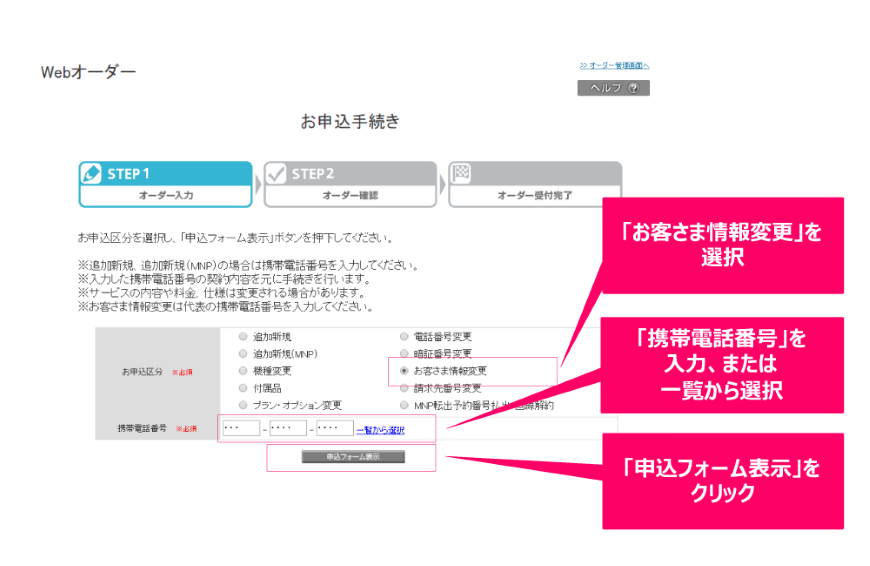Click the 一覧から選択 link
The height and width of the screenshot is (566, 870).
381,429
